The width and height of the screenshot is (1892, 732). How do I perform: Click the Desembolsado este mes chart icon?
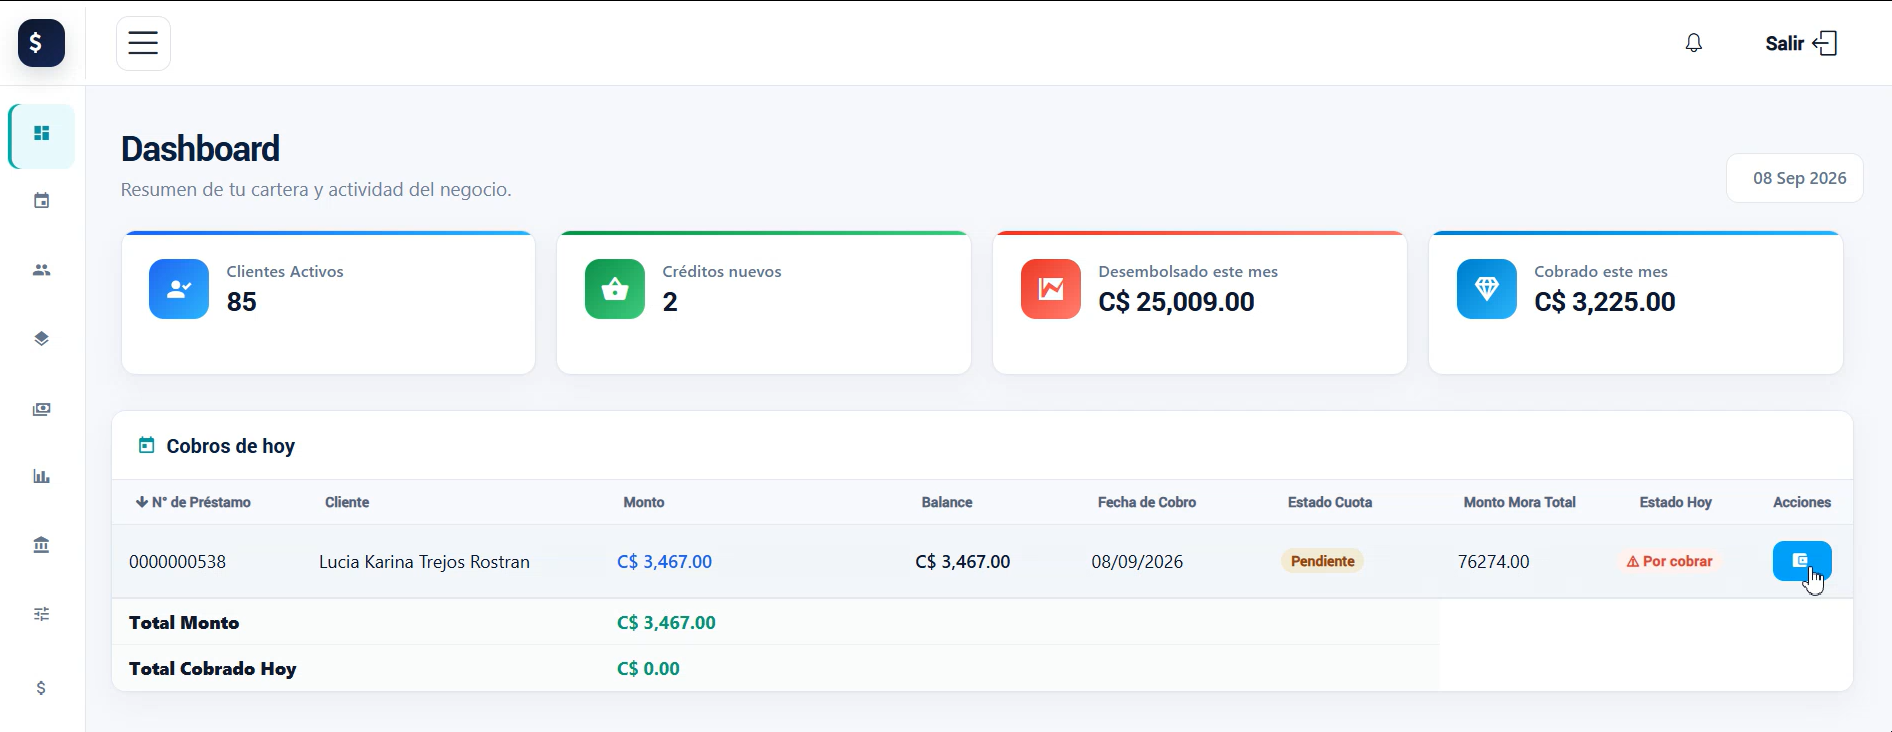click(x=1051, y=289)
